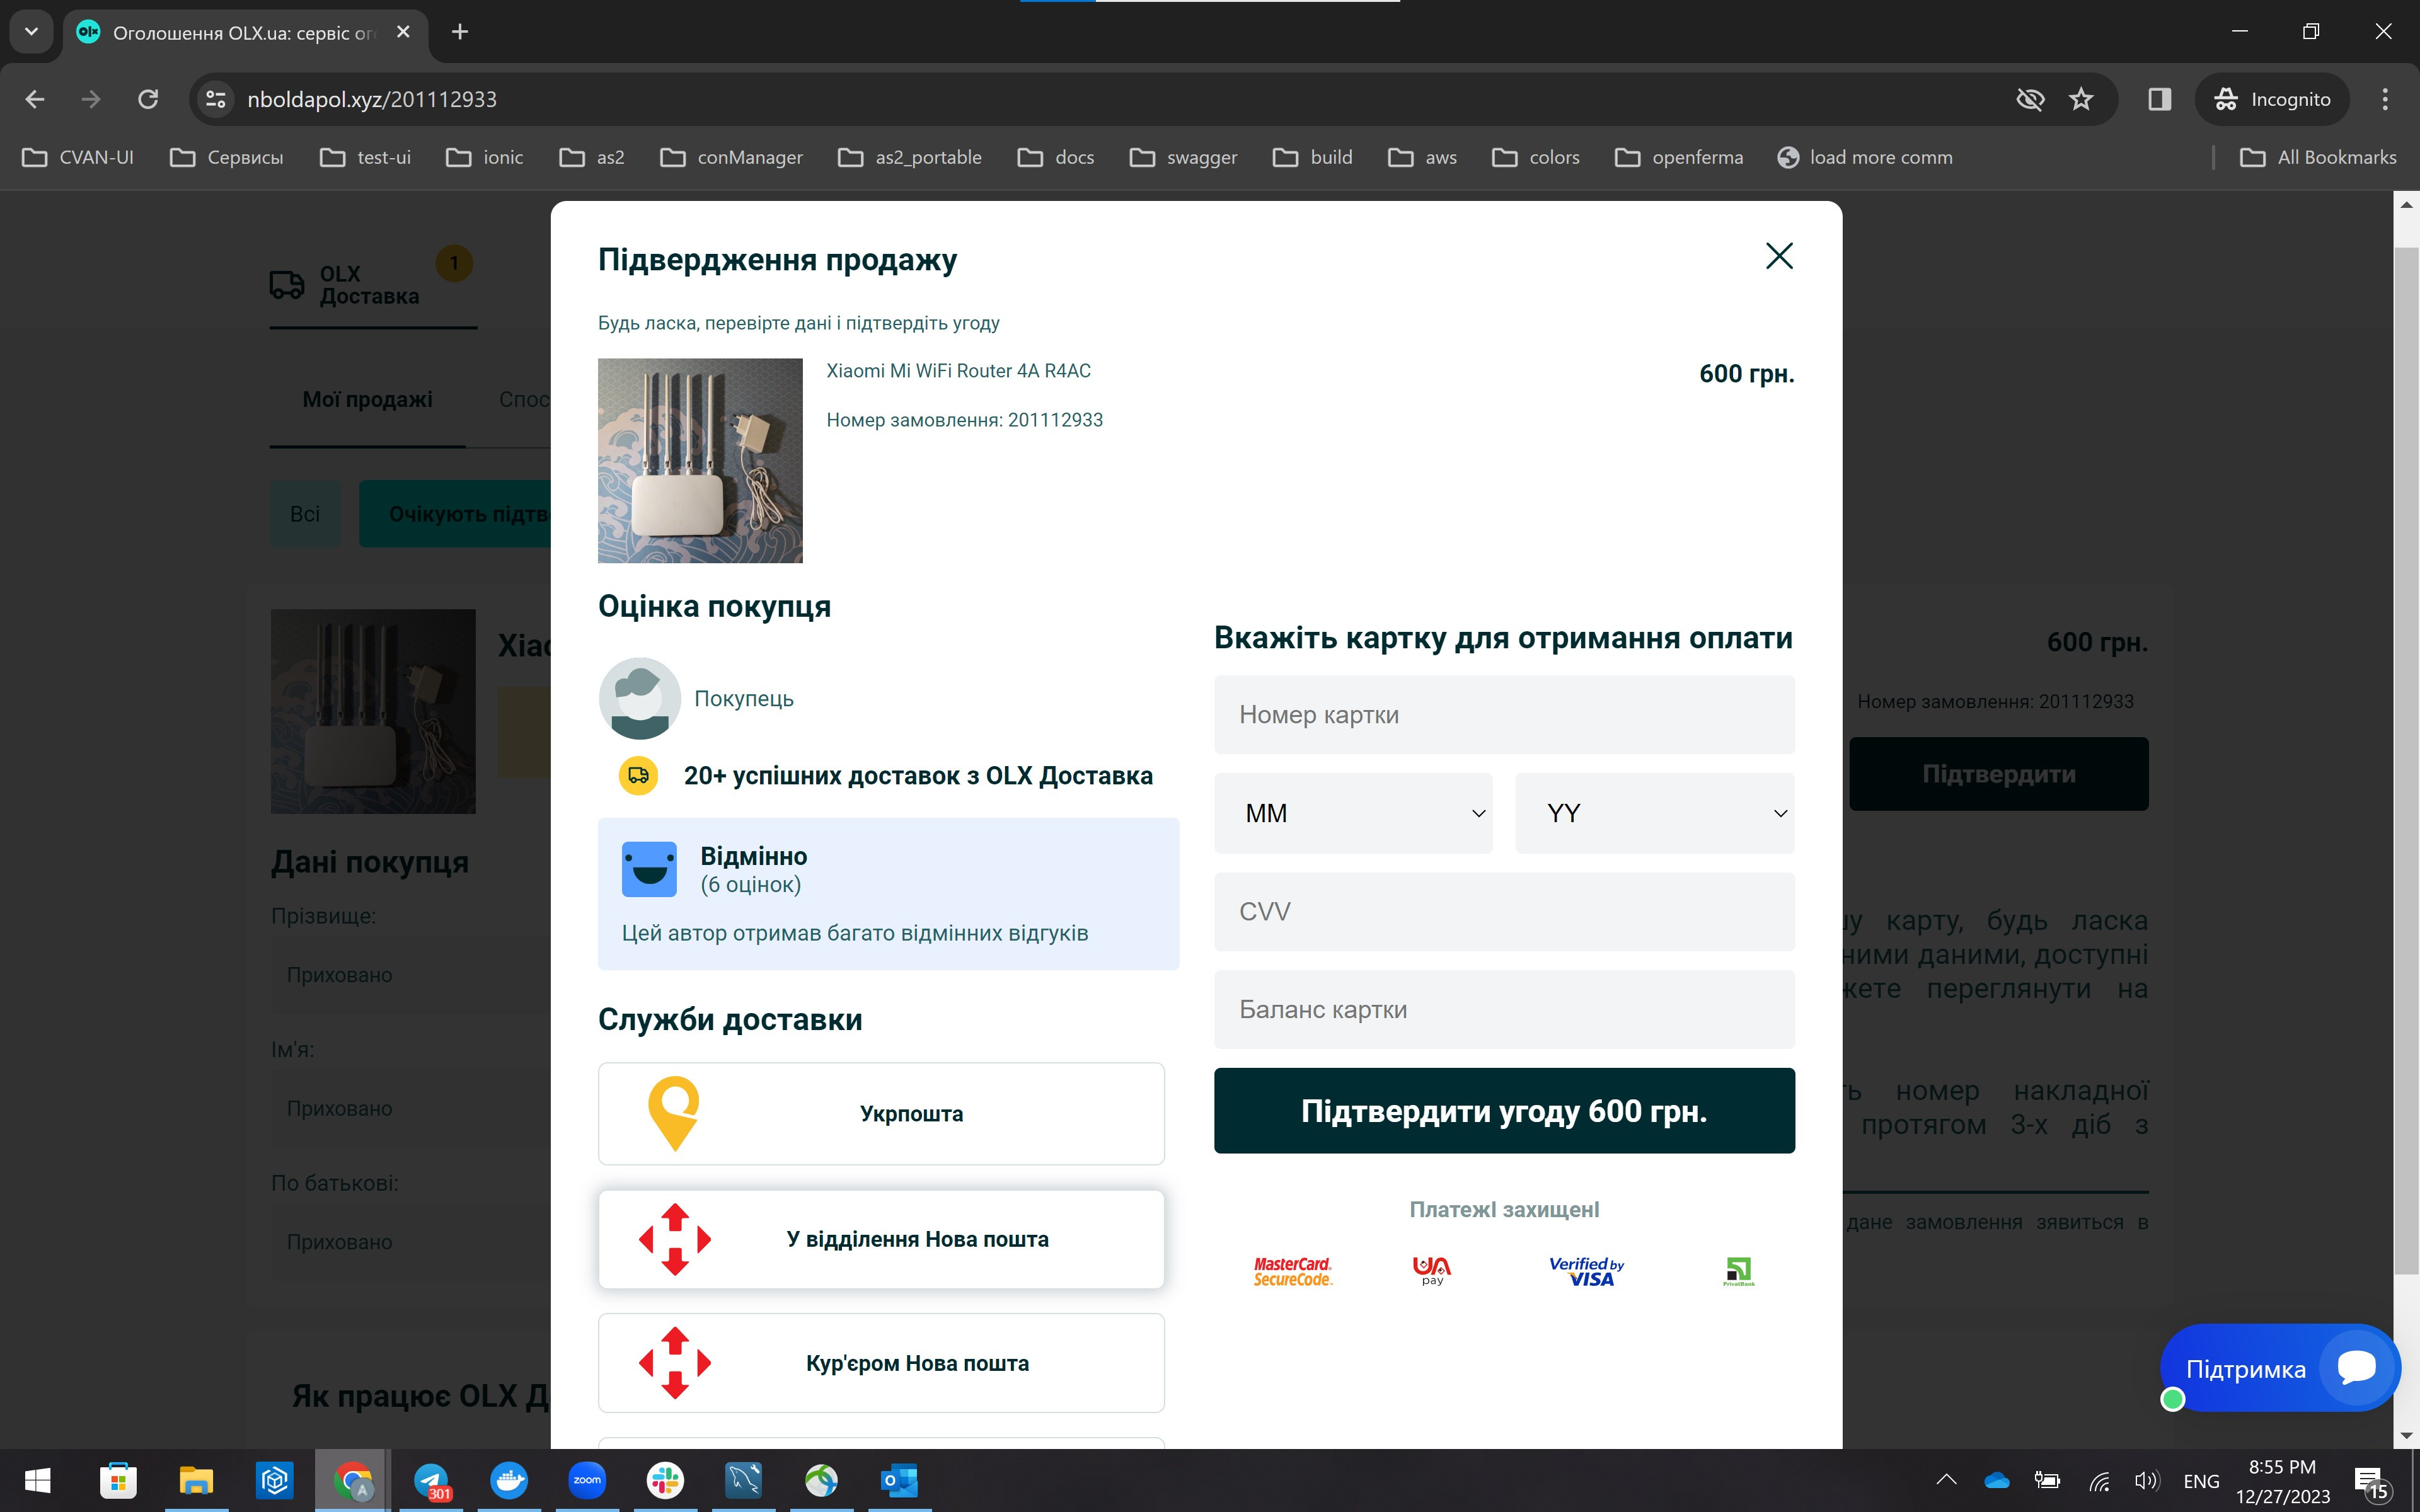Select the Укрпошта delivery option
2420x1512 pixels.
point(881,1113)
